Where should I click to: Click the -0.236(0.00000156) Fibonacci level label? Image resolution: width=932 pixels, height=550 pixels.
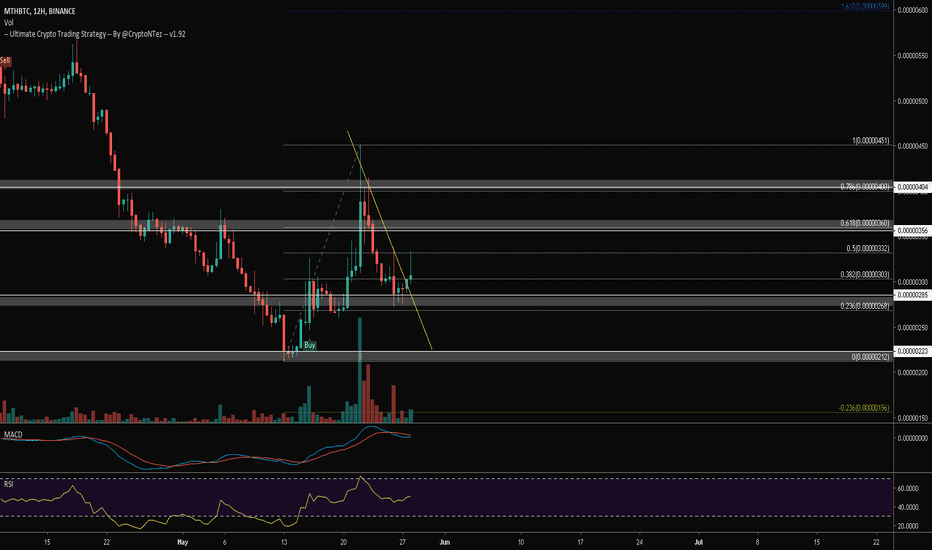pyautogui.click(x=864, y=408)
